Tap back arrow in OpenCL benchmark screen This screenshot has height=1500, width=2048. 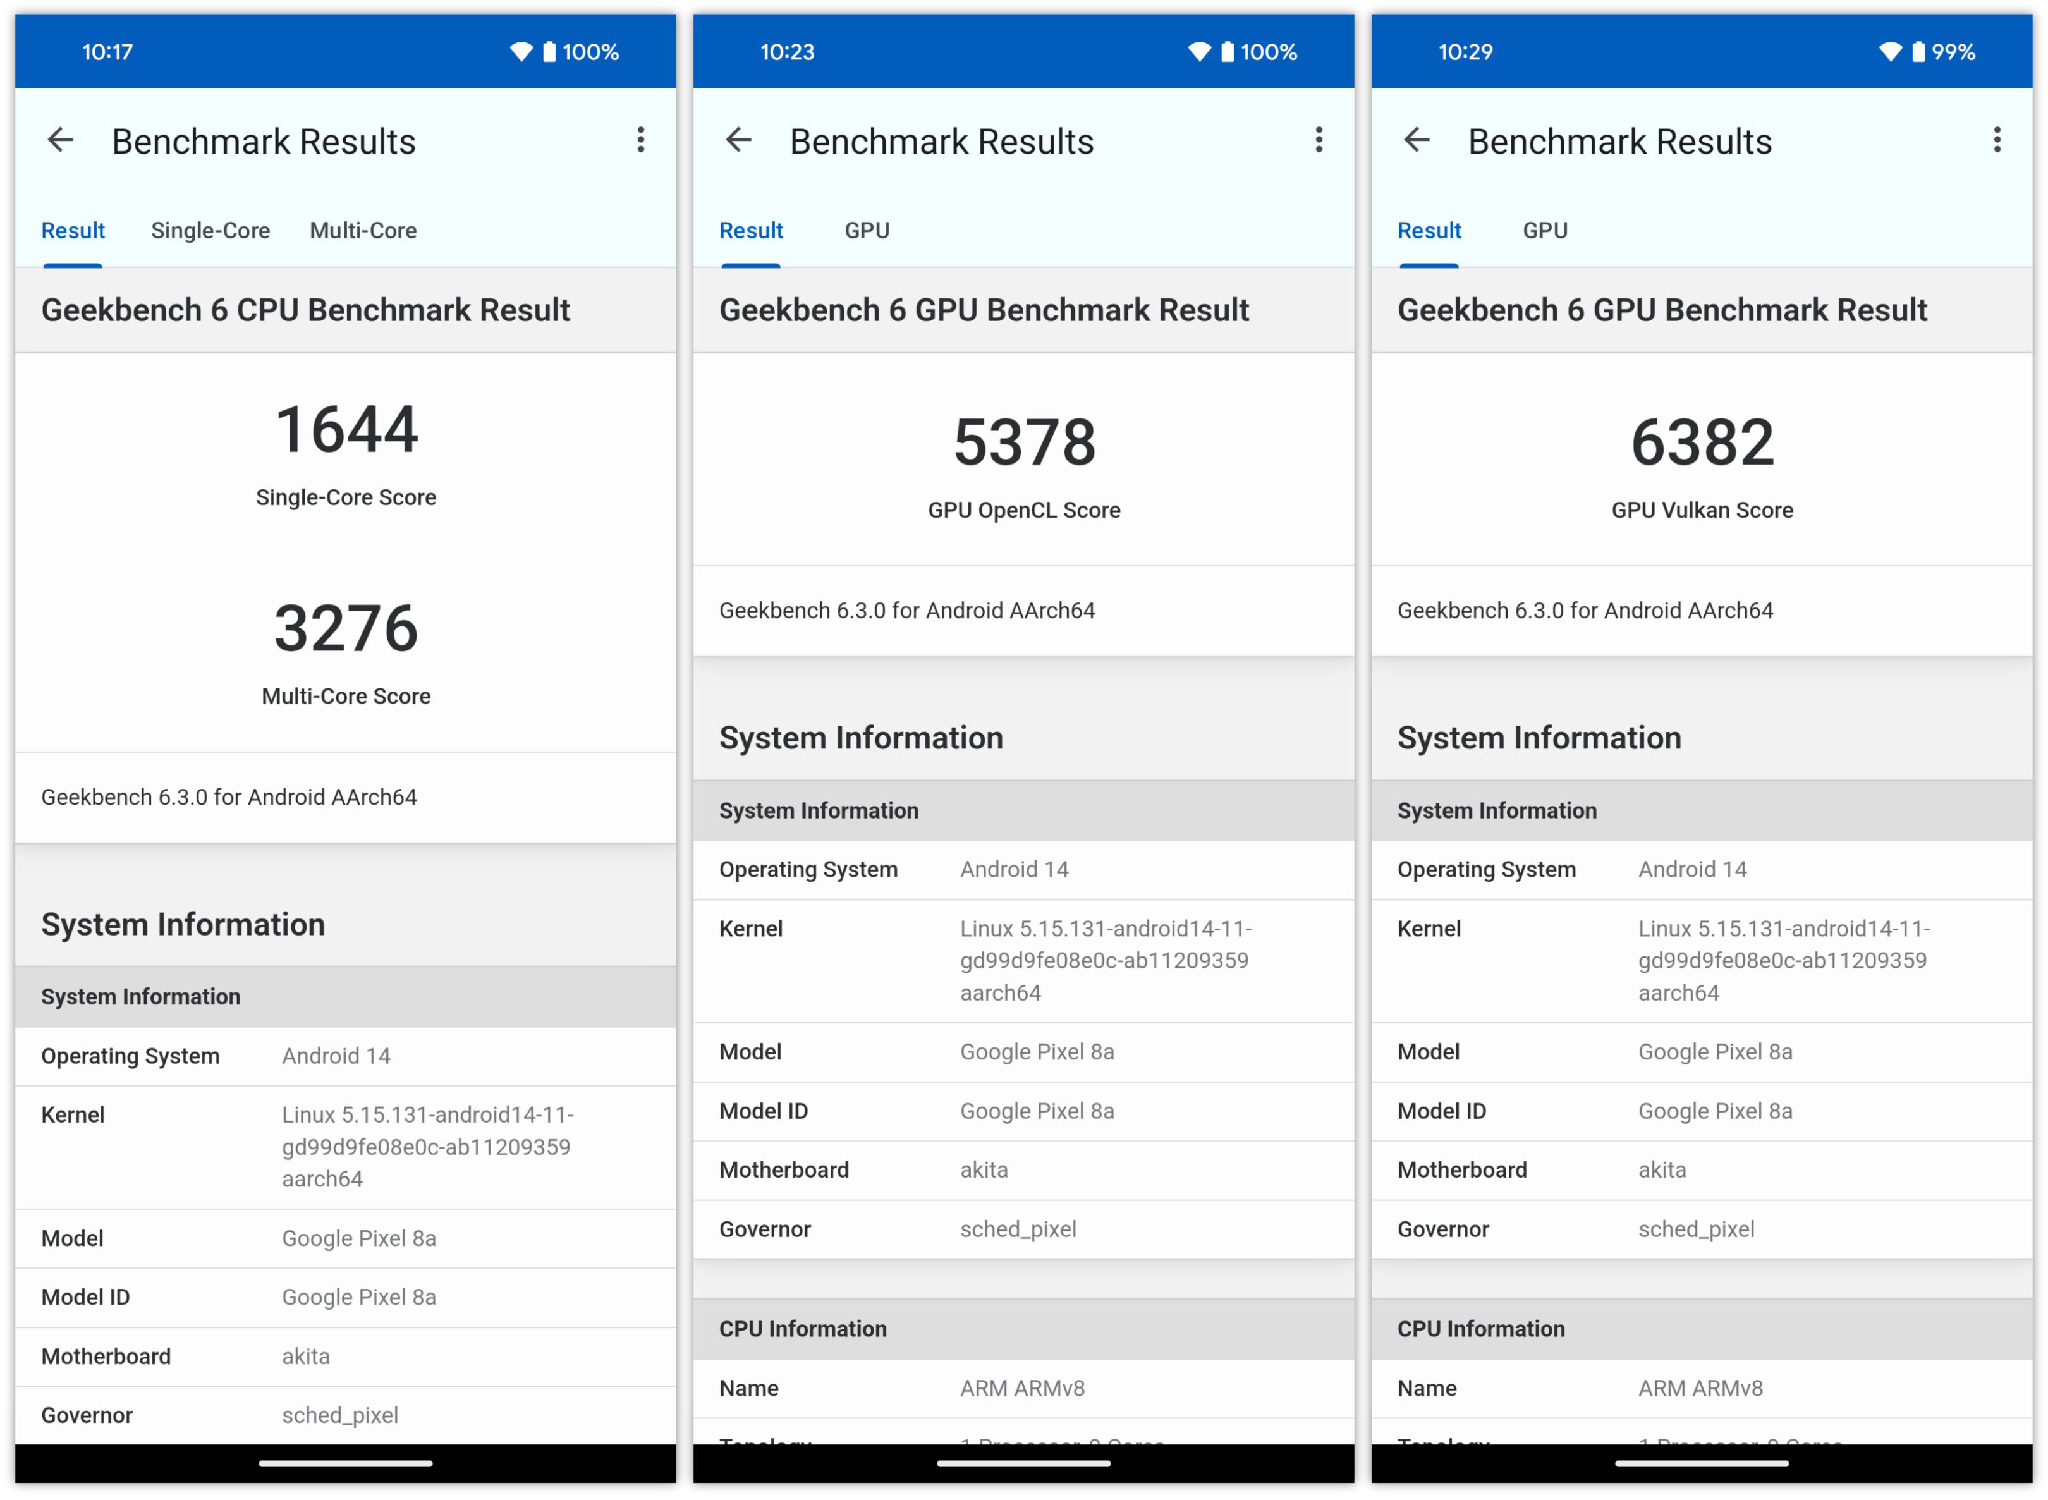(739, 140)
